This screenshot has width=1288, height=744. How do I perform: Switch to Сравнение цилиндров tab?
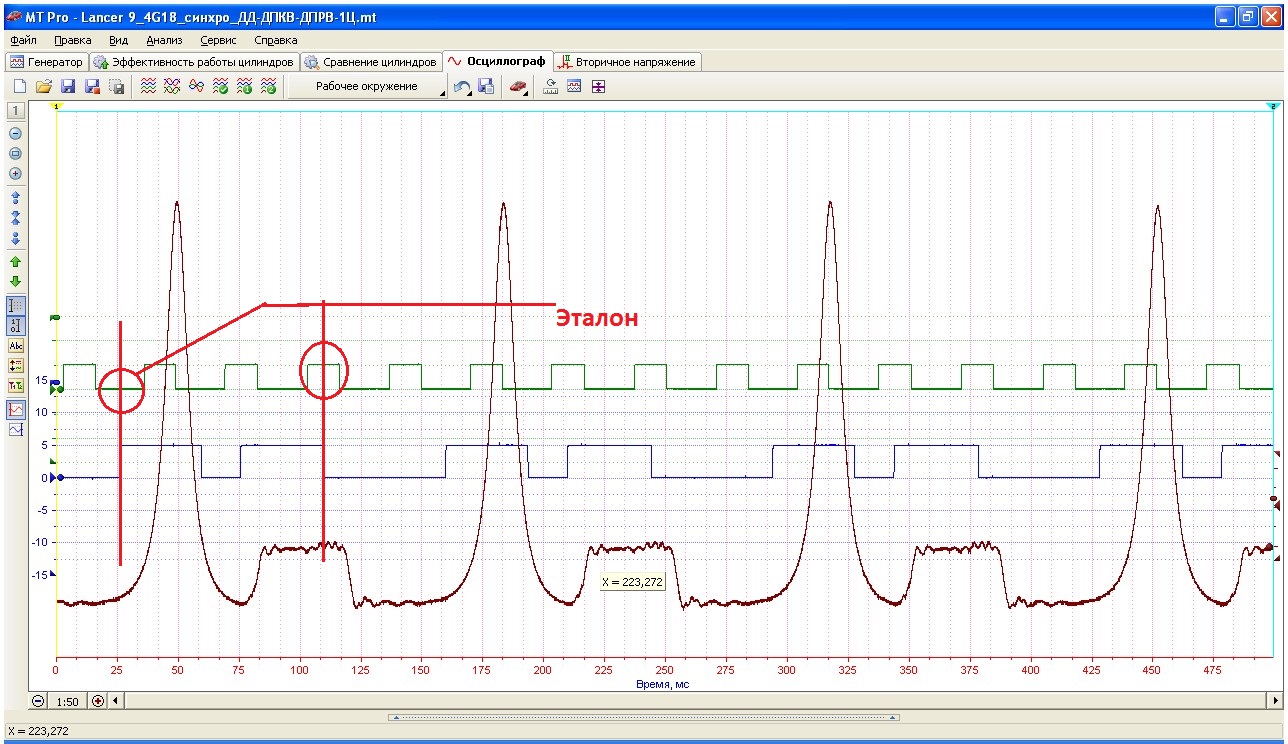[x=371, y=62]
